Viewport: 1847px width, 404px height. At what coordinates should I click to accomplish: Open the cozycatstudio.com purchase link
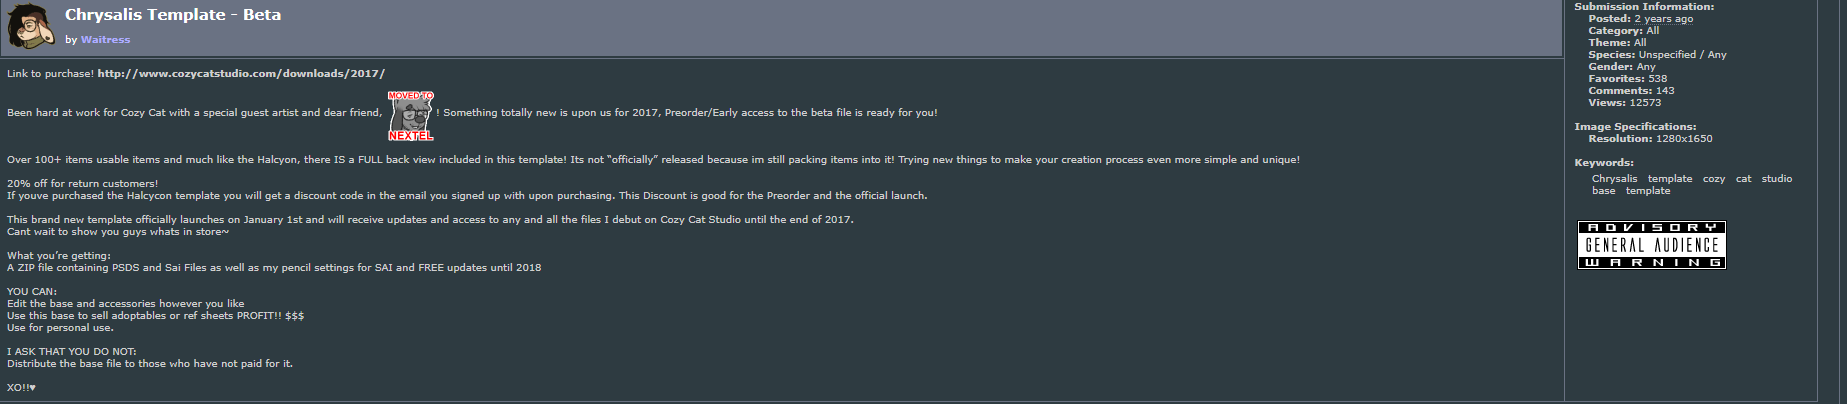click(x=241, y=74)
